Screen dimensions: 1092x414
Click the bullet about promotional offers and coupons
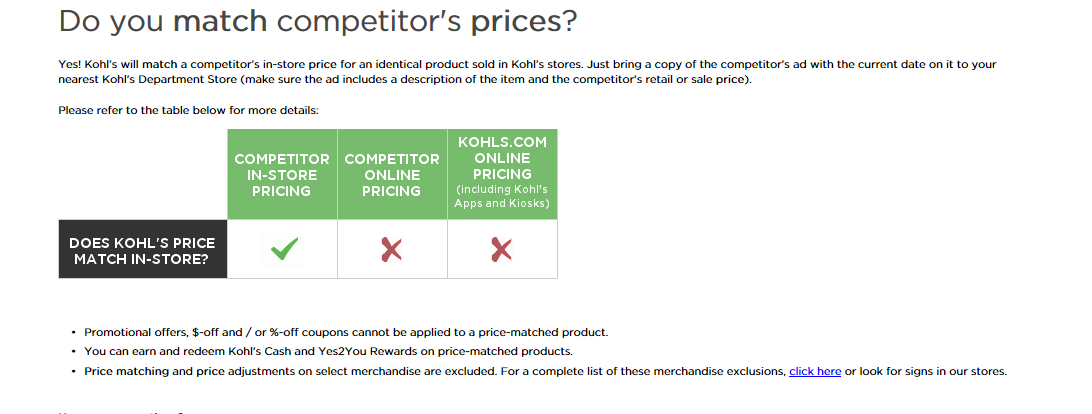click(345, 332)
